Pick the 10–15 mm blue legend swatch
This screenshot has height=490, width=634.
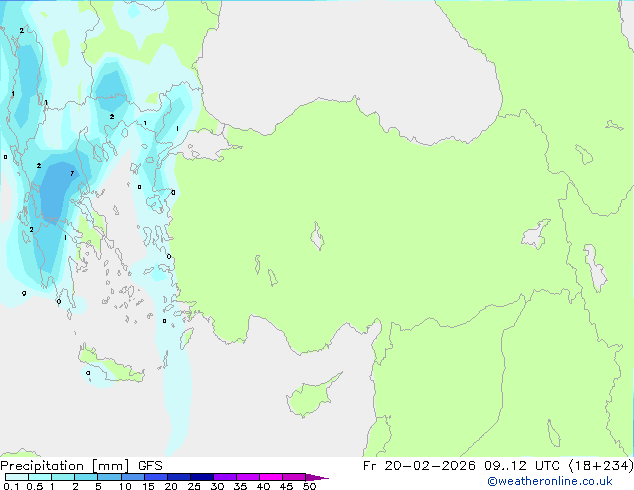(x=132, y=477)
